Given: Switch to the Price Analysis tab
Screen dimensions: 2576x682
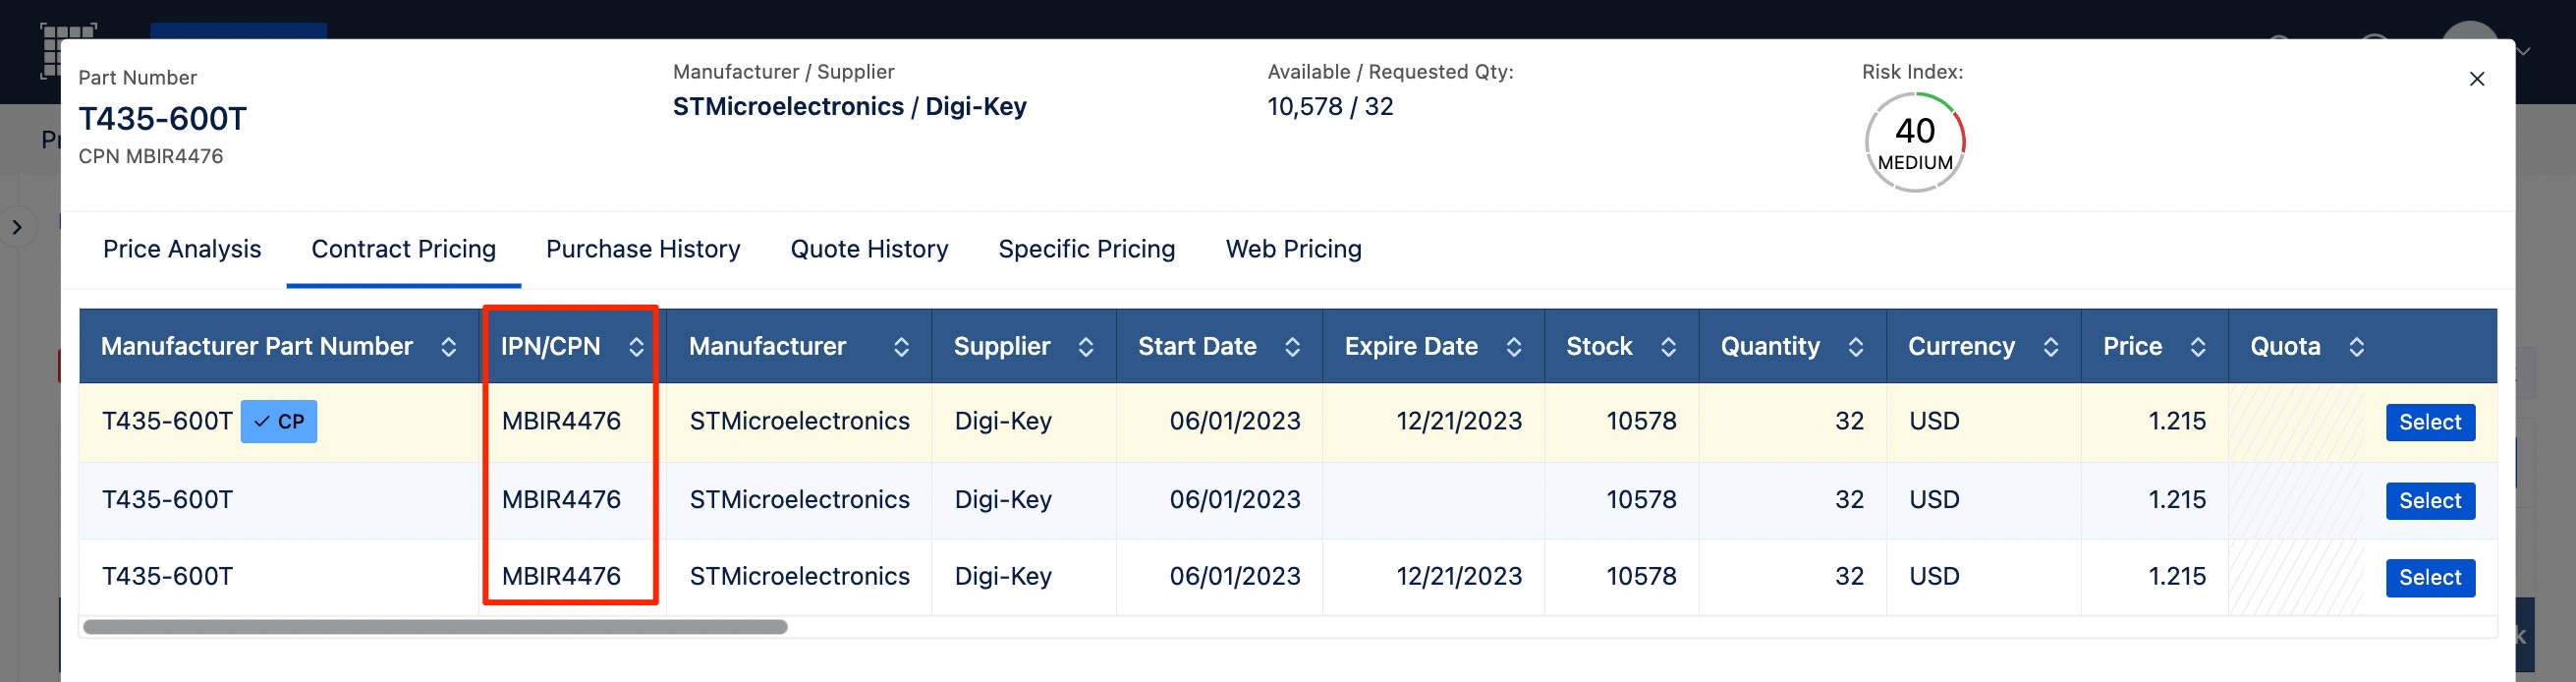Looking at the screenshot, I should [182, 249].
